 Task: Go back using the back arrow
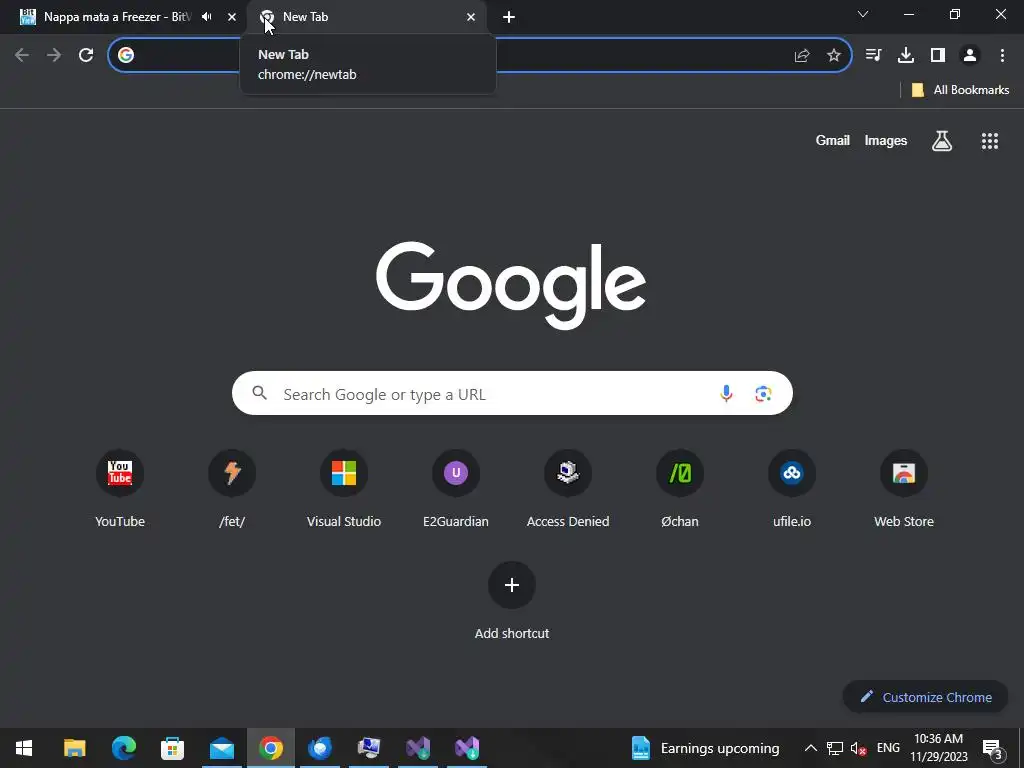pyautogui.click(x=22, y=55)
